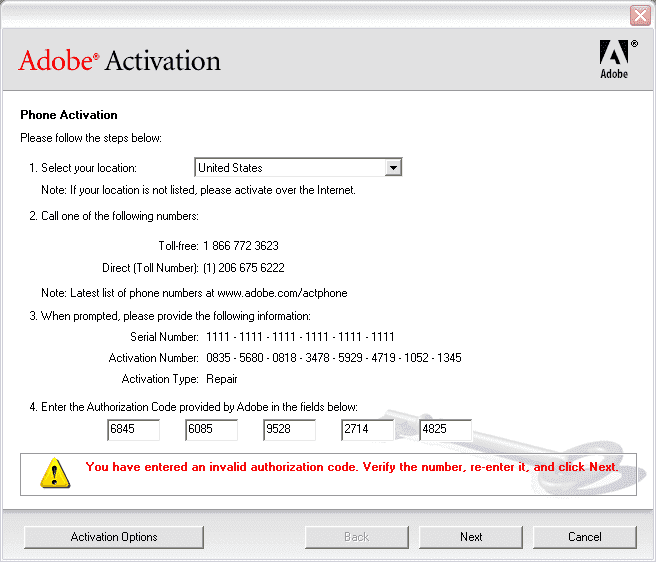Click the yellow warning triangle icon
The width and height of the screenshot is (656, 562).
click(x=55, y=473)
